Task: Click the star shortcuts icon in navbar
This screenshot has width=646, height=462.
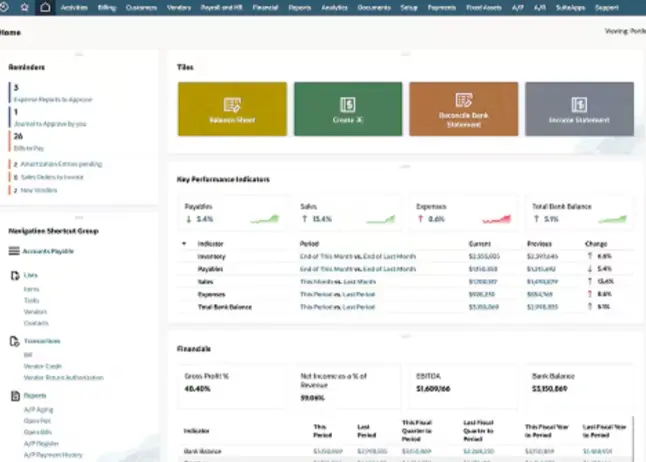Action: tap(25, 7)
